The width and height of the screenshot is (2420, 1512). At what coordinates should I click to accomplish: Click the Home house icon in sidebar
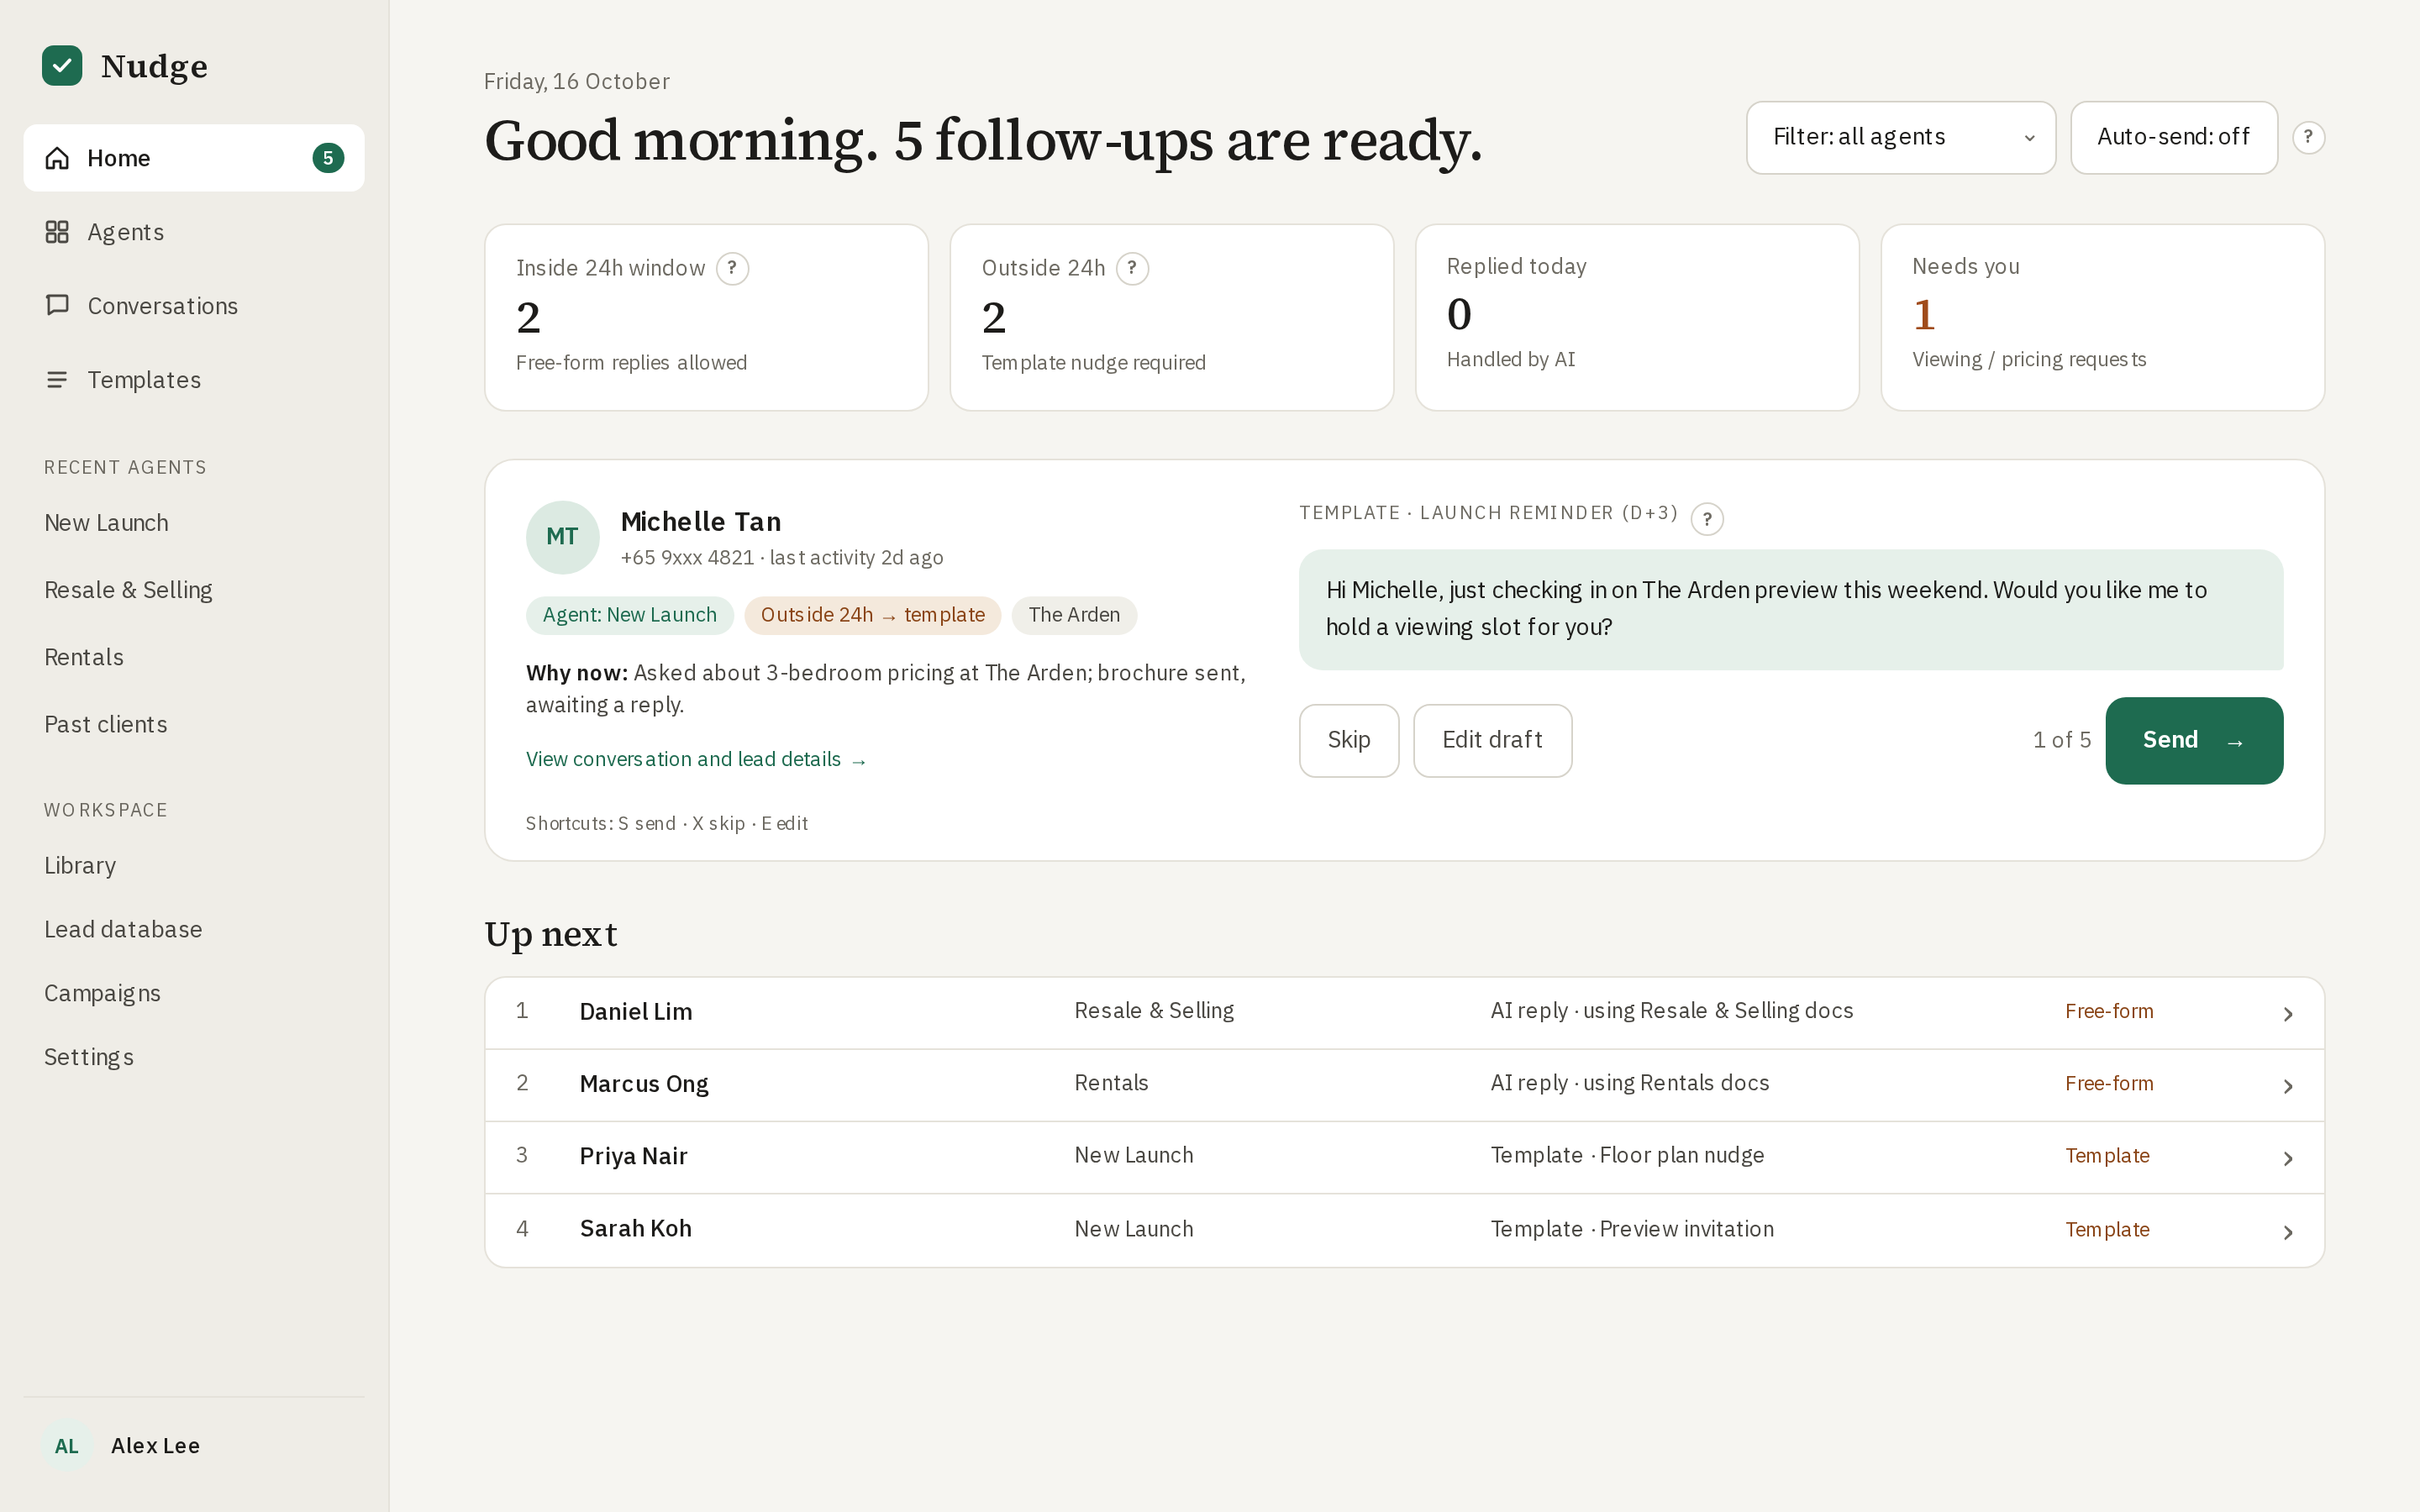[x=57, y=158]
